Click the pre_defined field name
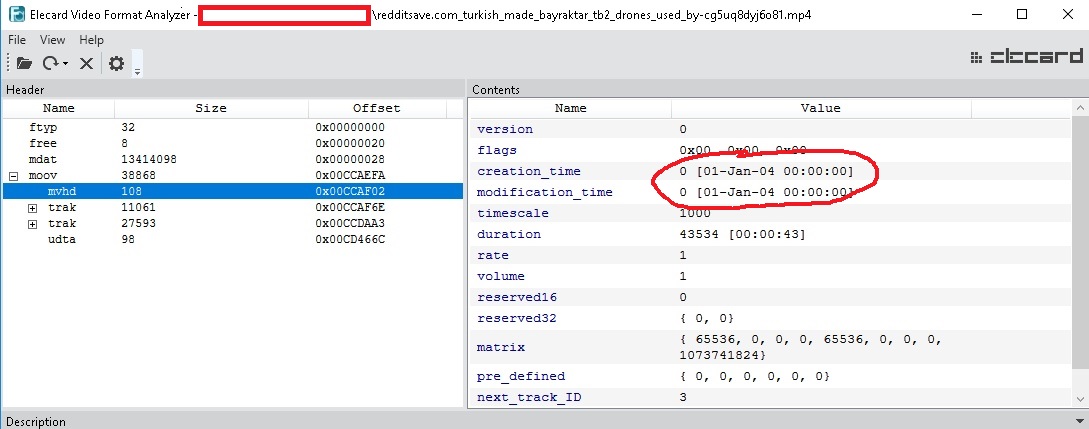The image size is (1089, 429). tap(521, 376)
